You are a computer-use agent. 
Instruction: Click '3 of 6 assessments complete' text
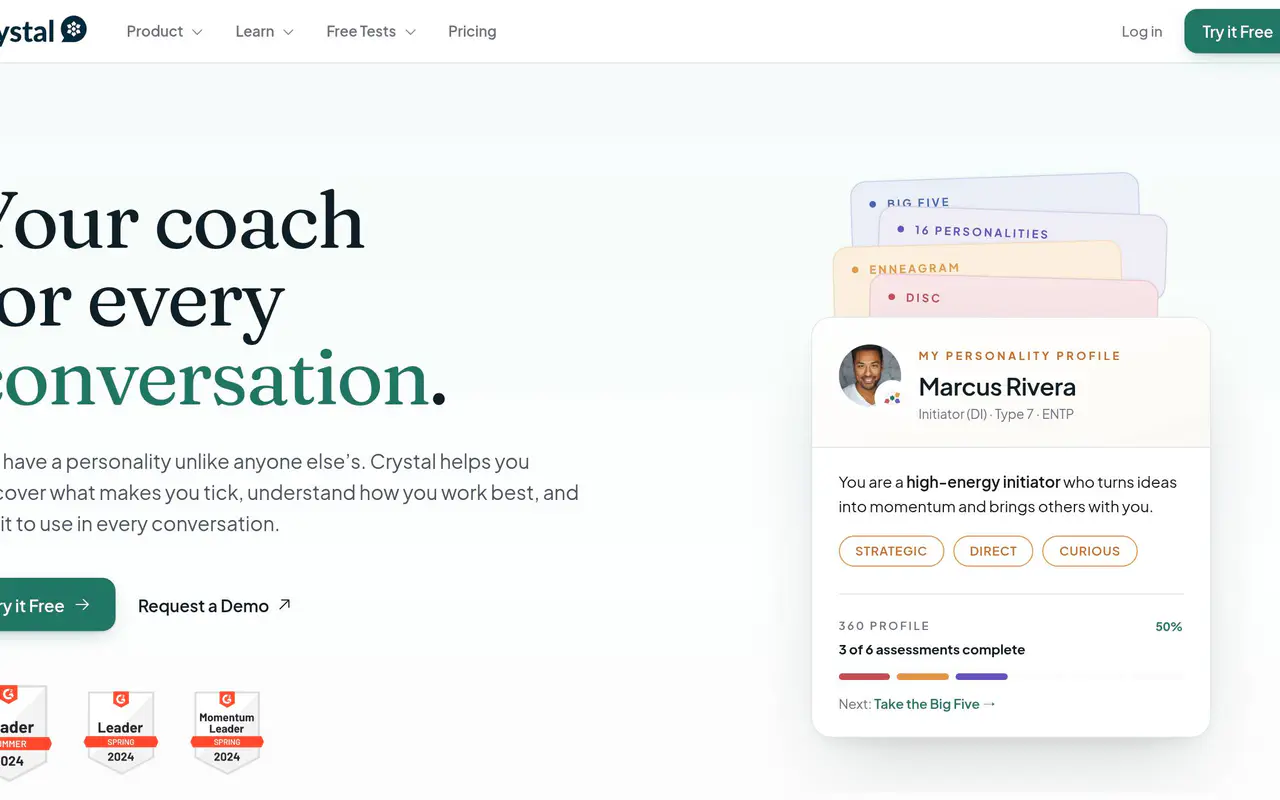pyautogui.click(x=932, y=650)
